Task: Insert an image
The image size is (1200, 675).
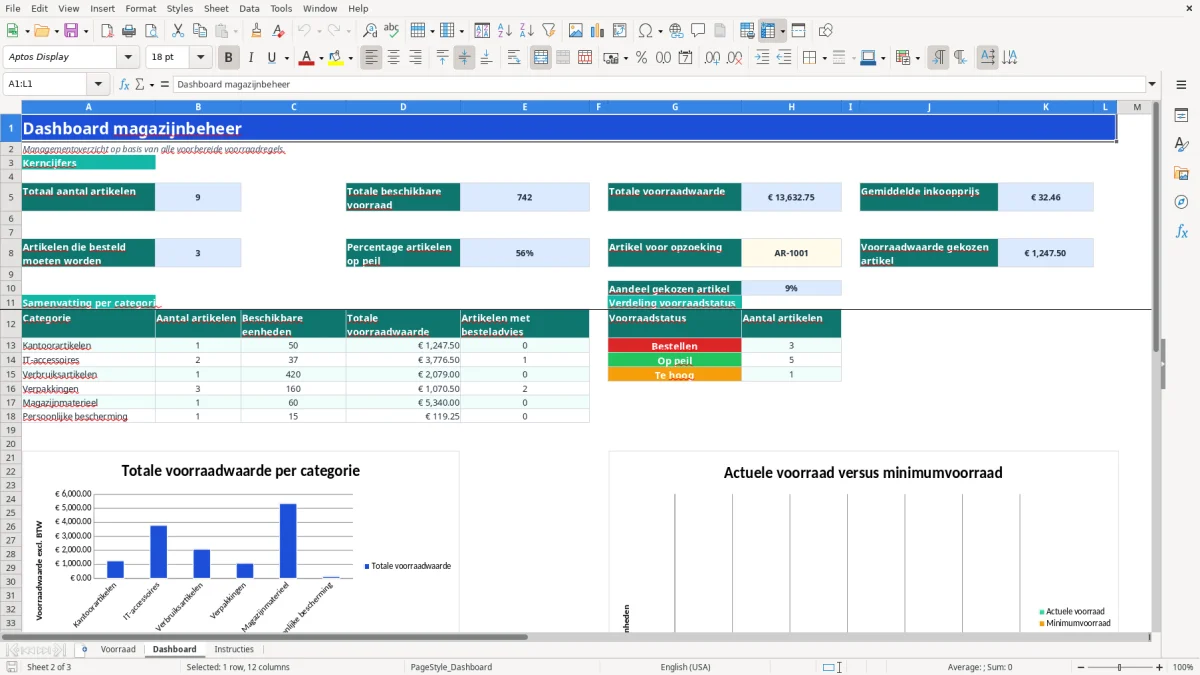Action: coord(574,30)
